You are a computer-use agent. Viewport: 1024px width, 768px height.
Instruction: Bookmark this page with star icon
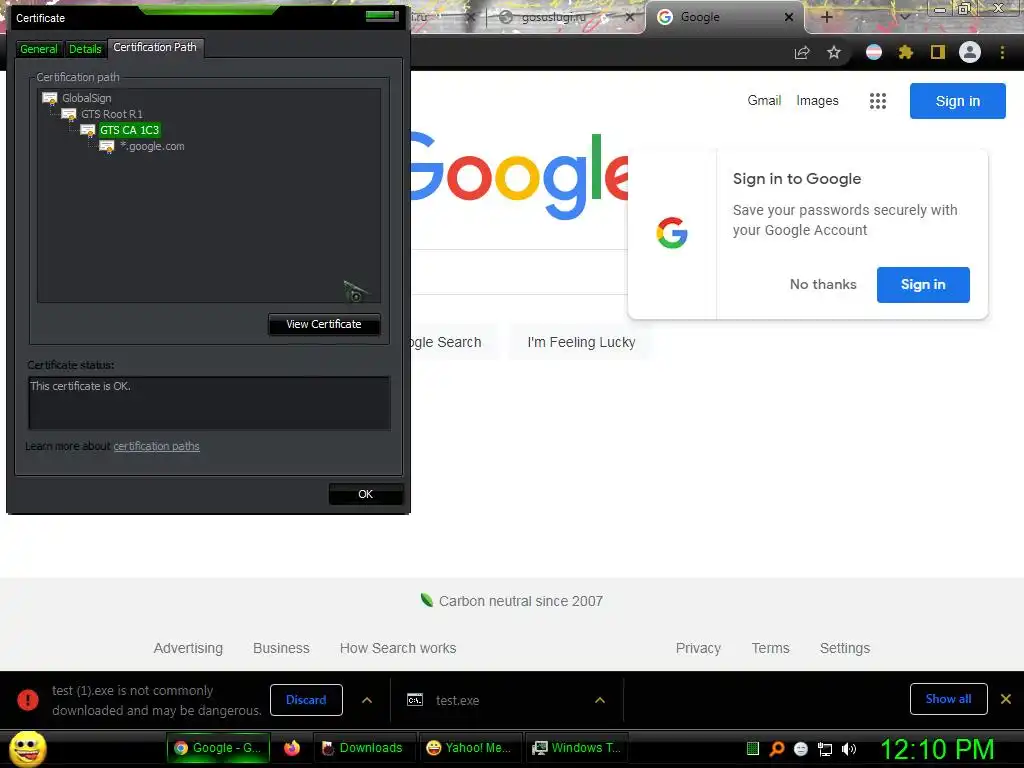point(834,52)
